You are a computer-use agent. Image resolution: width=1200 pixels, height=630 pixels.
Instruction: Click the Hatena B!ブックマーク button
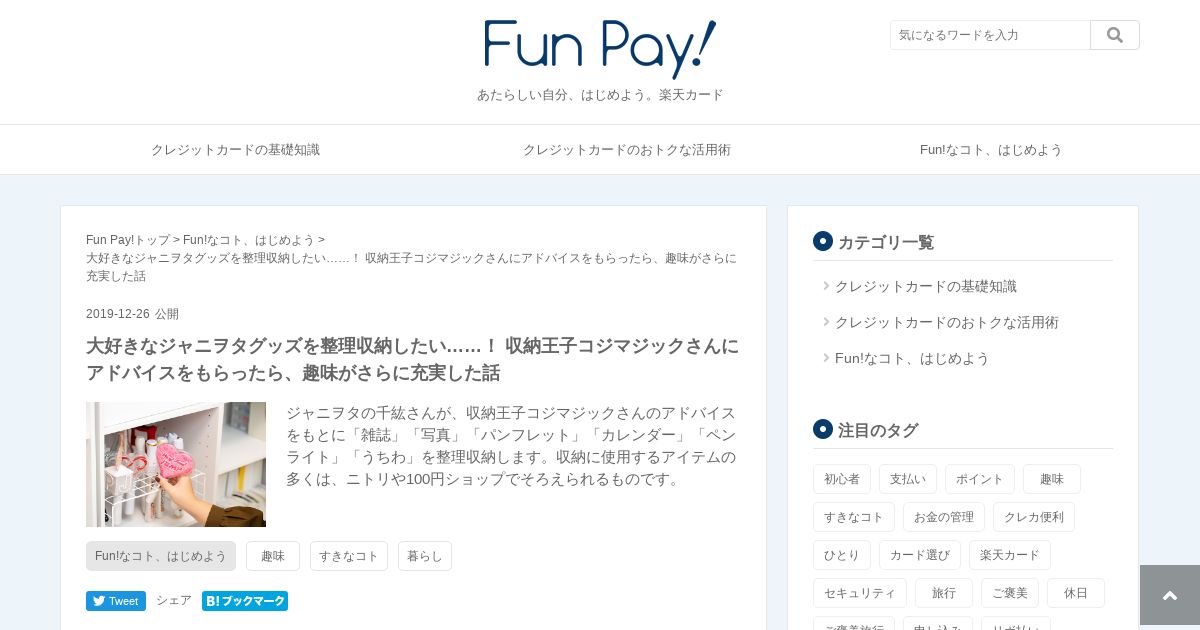click(245, 601)
